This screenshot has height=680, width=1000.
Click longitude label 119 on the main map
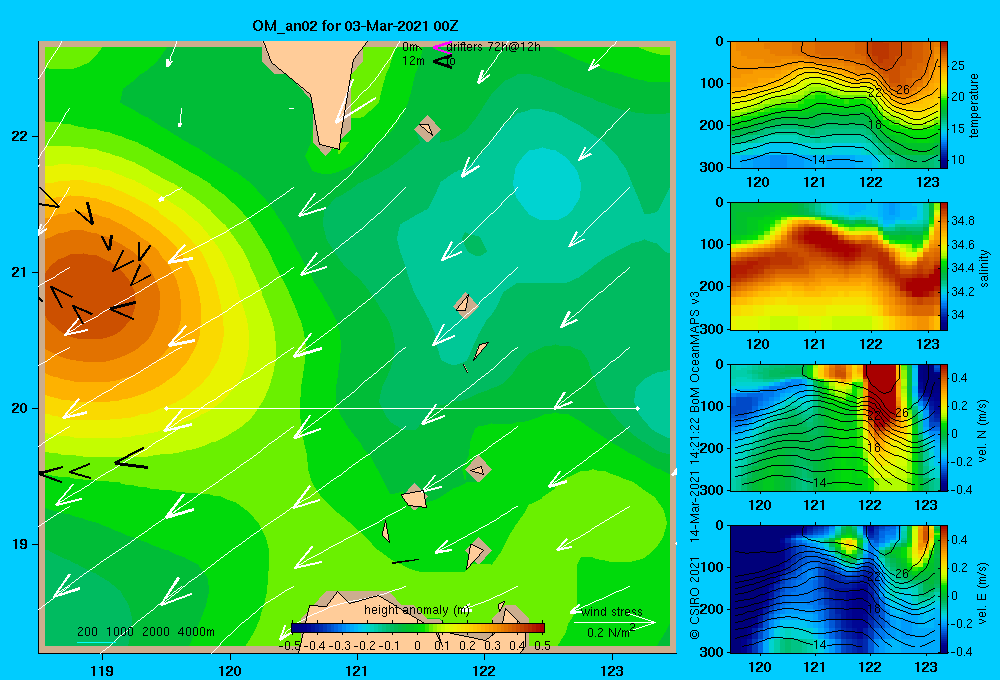coord(102,670)
